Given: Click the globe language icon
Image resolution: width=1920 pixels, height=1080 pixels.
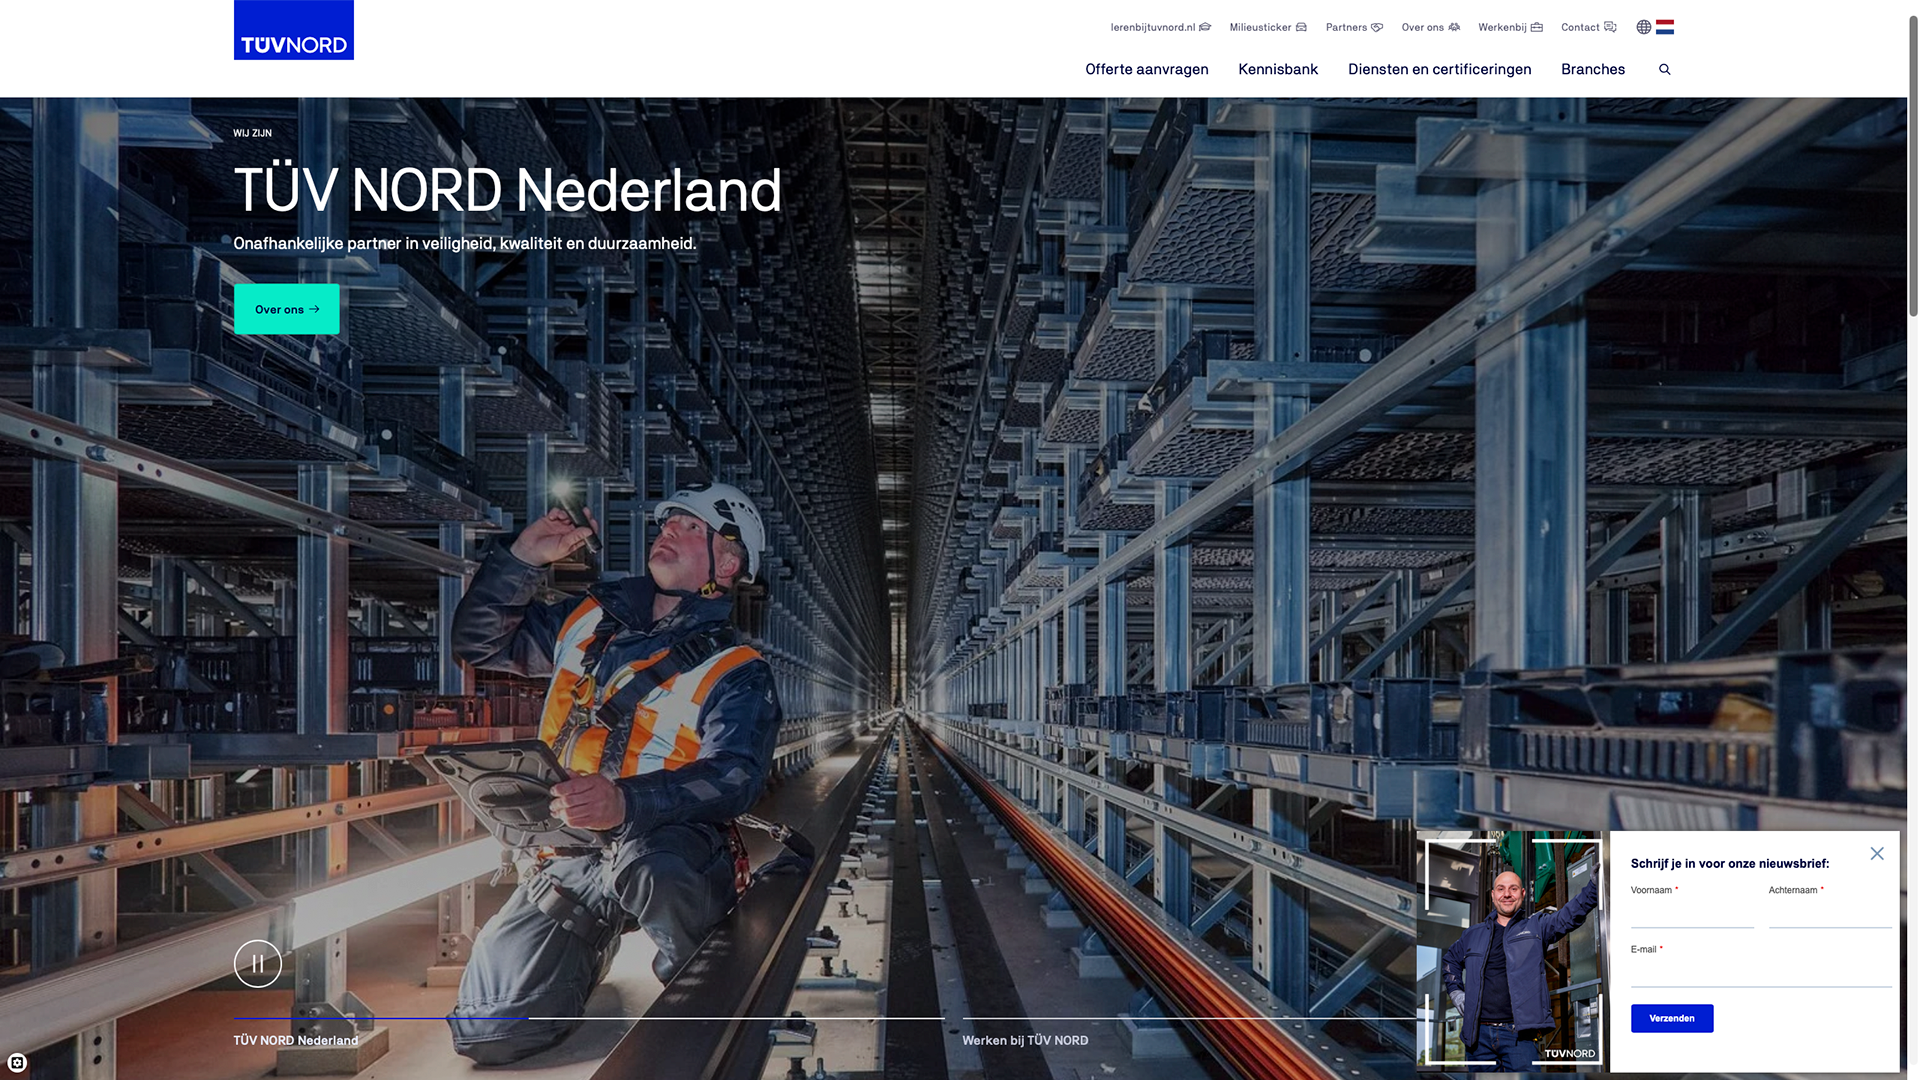Looking at the screenshot, I should coord(1643,27).
